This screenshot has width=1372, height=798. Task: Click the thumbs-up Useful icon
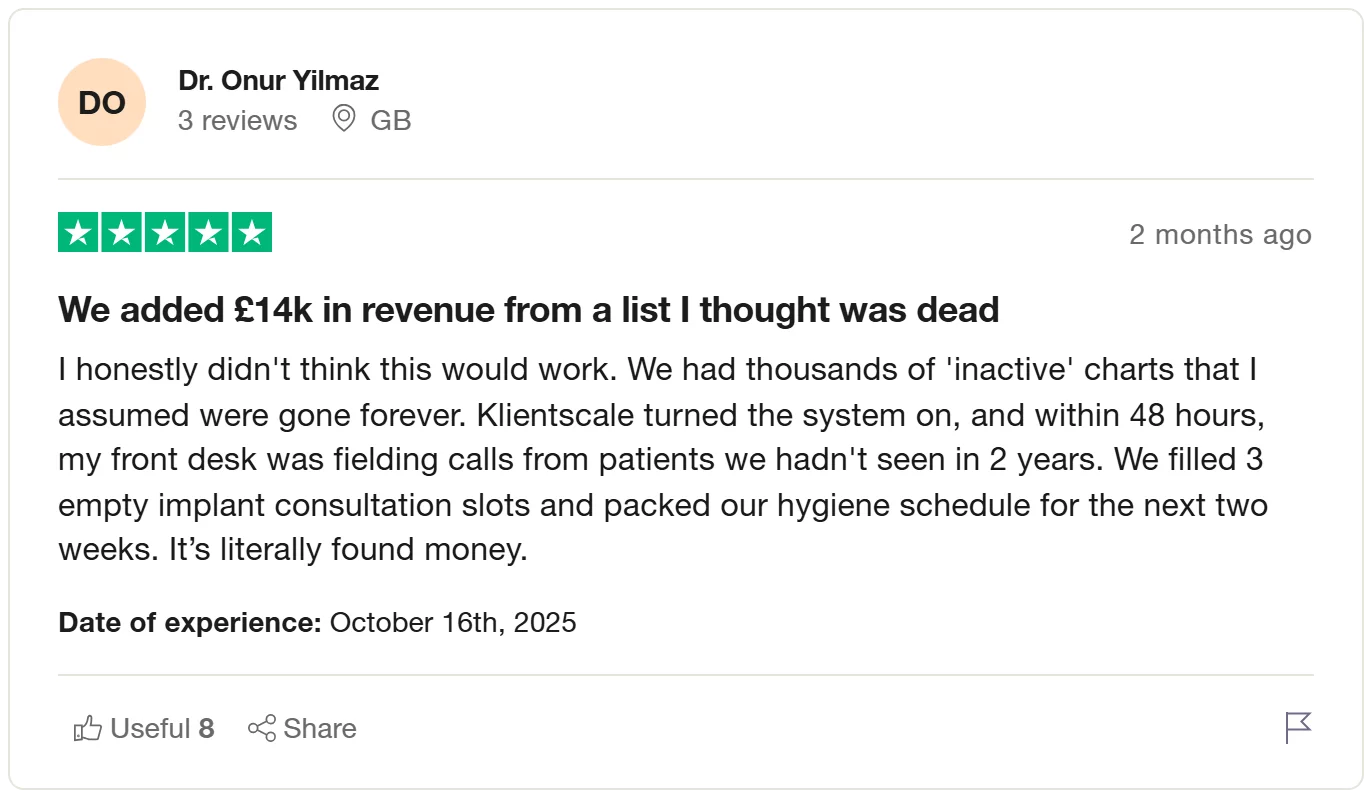click(88, 728)
